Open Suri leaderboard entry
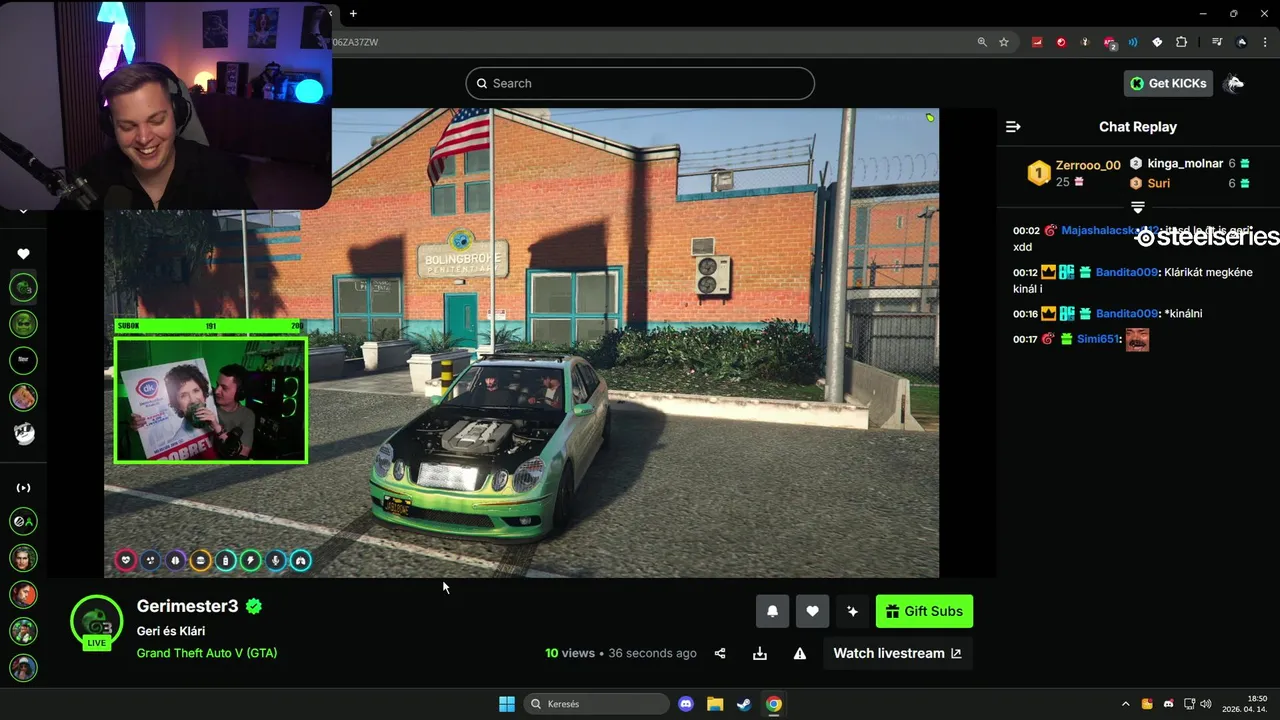 (x=1159, y=183)
